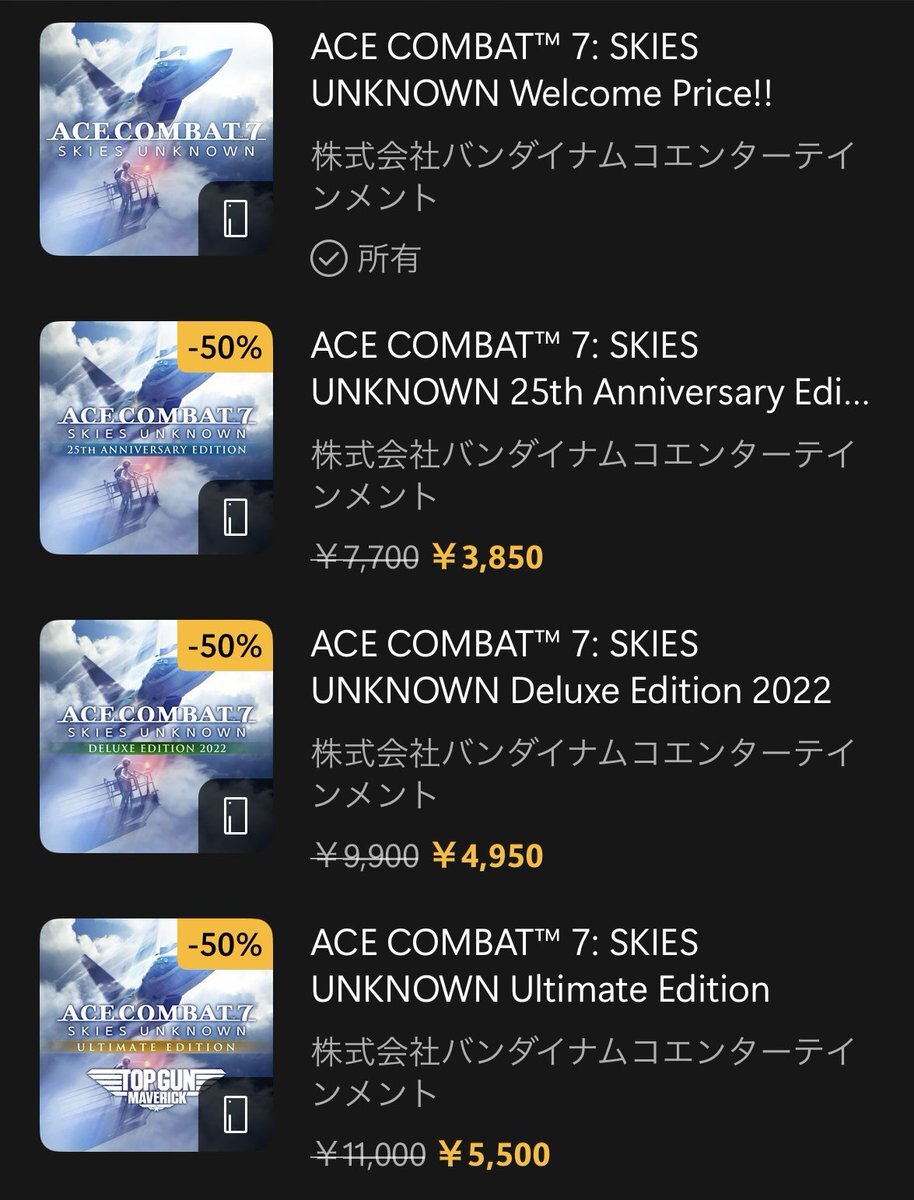Open the Deluxe Edition 2022 title link
914x1200 pixels.
tap(571, 666)
